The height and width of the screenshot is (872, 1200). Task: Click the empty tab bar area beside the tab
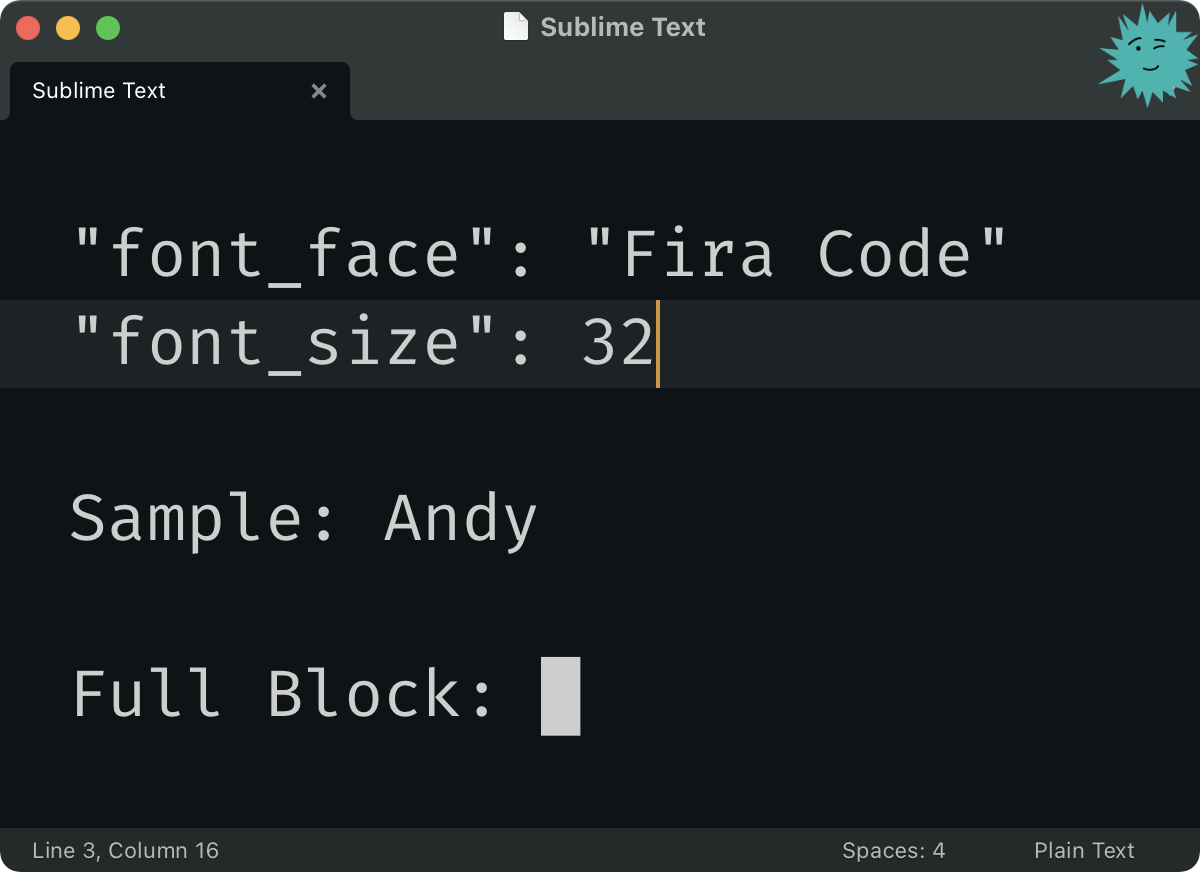[700, 91]
